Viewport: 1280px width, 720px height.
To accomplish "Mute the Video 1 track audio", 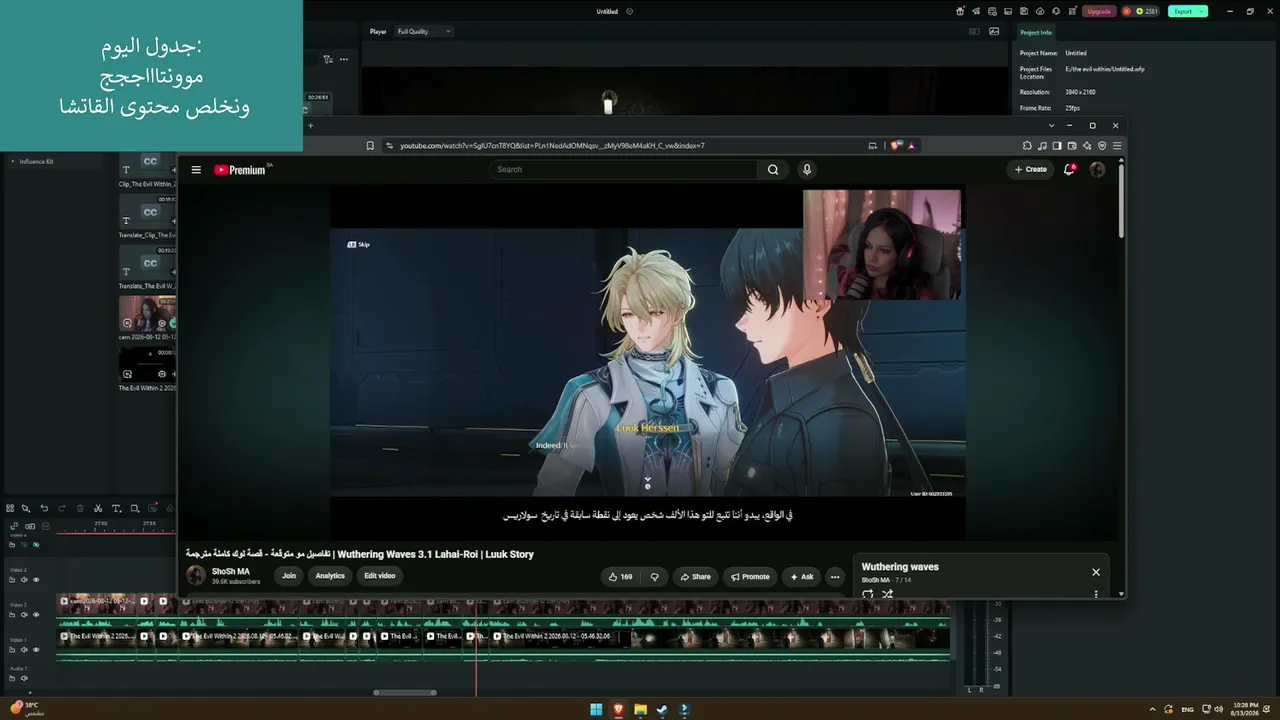I will tap(24, 649).
